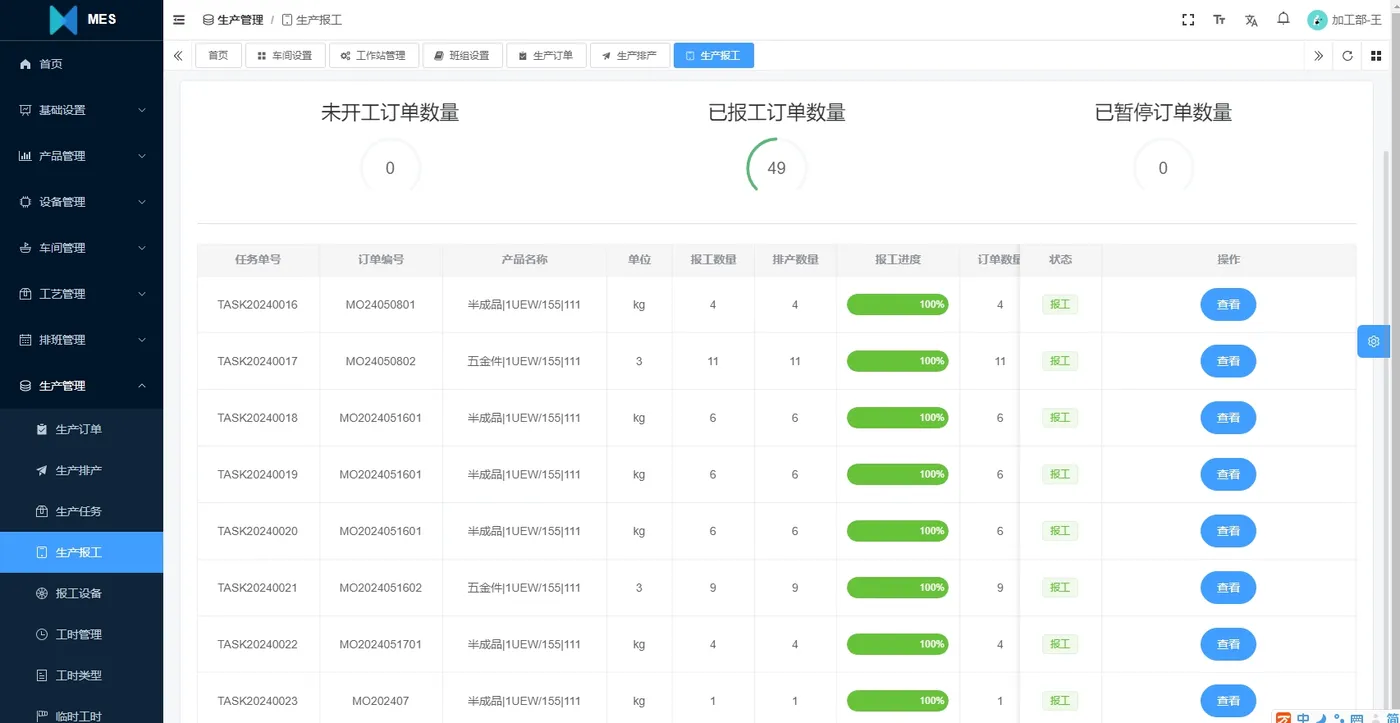
Task: Toggle fullscreen mode via the expand icon
Action: click(x=1187, y=19)
